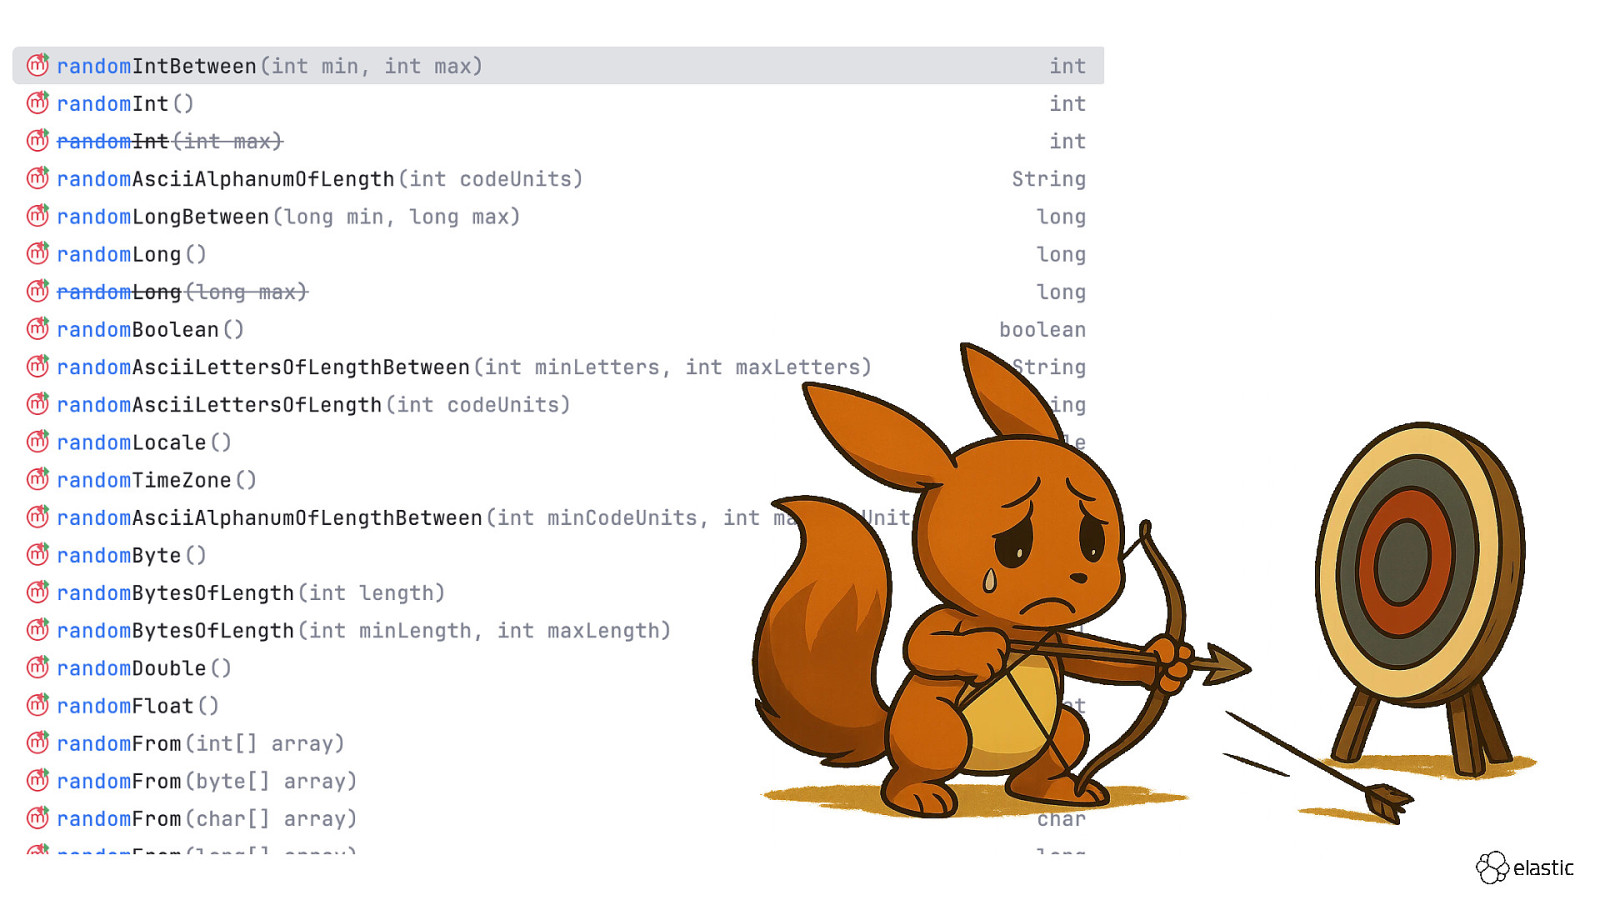Click the method icon beside randomInt()
1600x900 pixels.
click(x=38, y=102)
